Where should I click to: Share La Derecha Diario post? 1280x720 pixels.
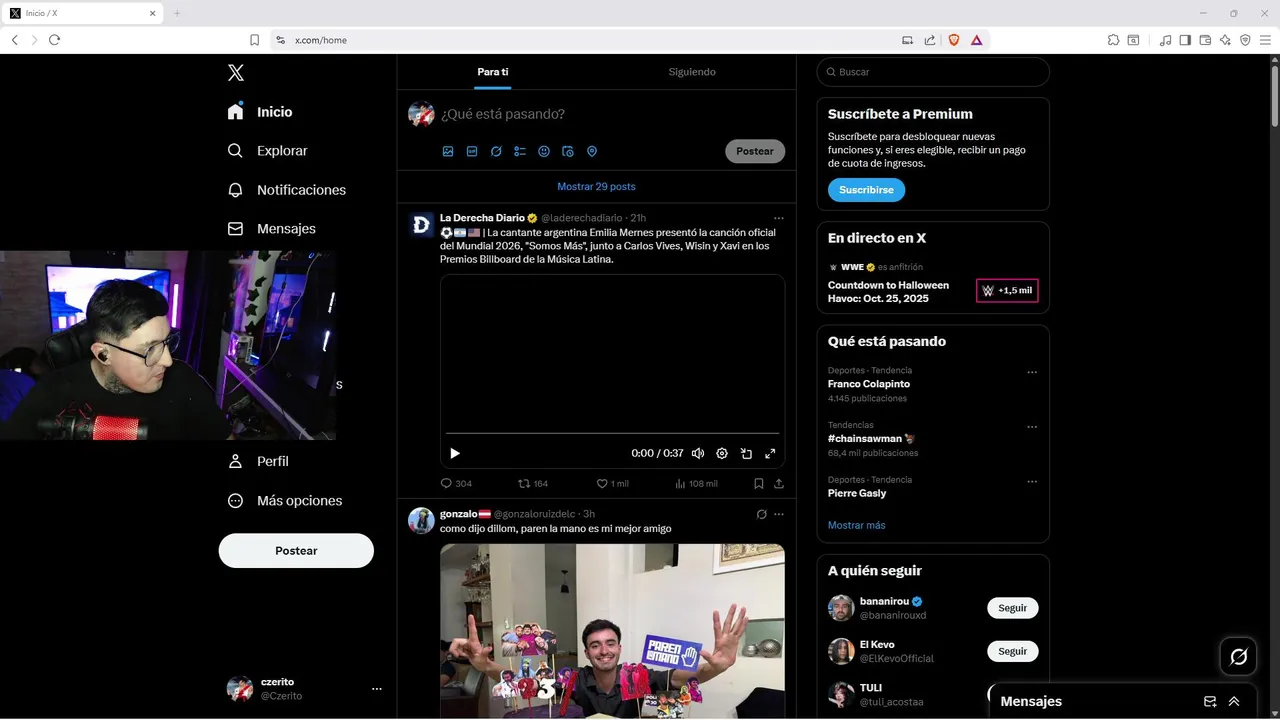(779, 484)
